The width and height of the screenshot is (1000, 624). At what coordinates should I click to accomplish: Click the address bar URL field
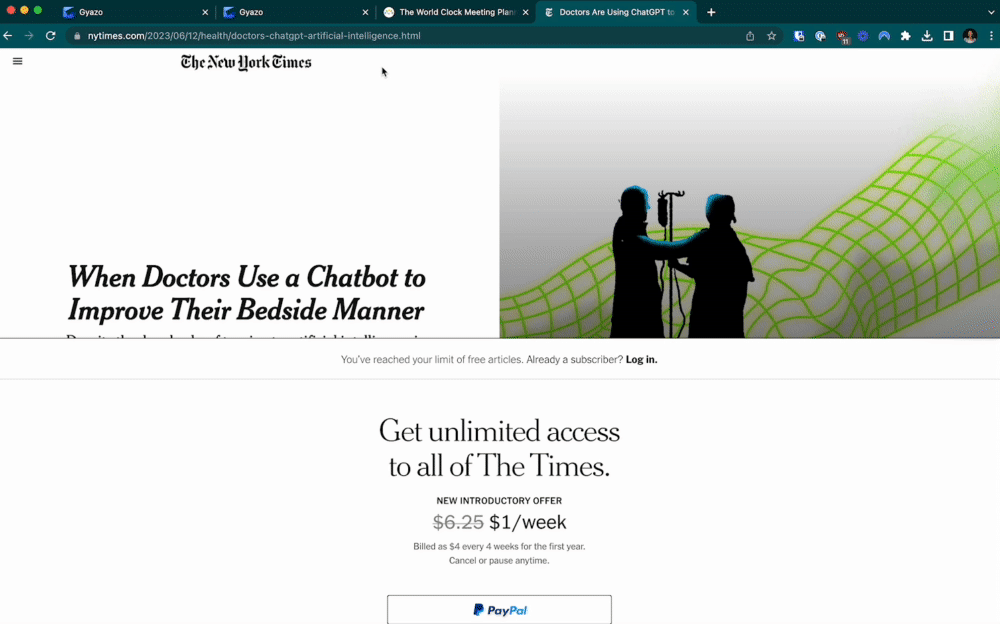click(408, 36)
